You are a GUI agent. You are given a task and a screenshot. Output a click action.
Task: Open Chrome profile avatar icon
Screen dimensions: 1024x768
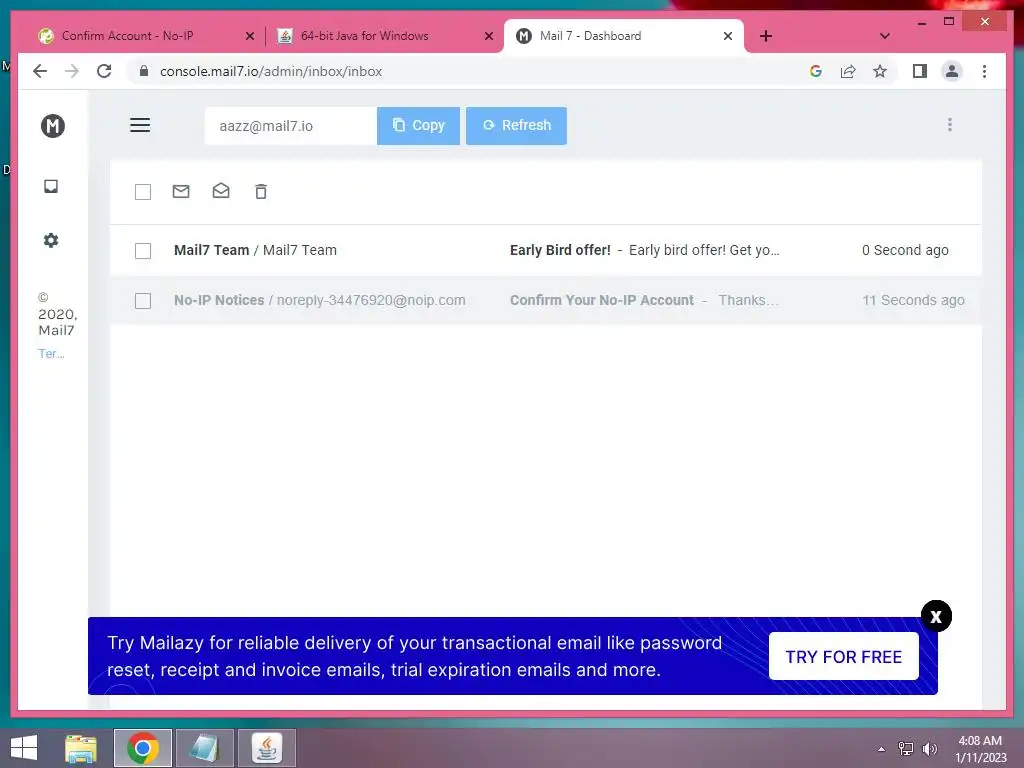coord(952,71)
